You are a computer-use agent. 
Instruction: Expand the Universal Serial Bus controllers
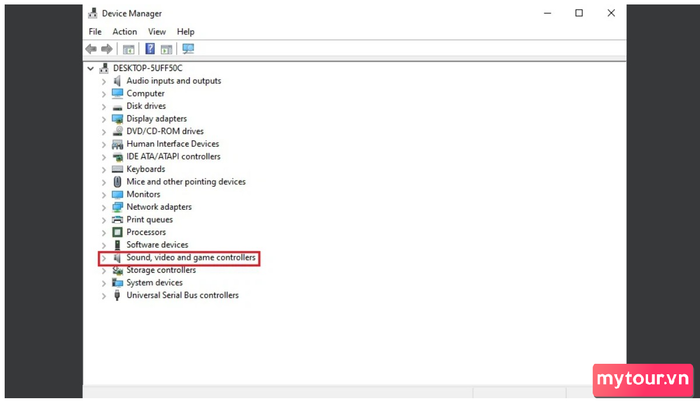pos(104,296)
